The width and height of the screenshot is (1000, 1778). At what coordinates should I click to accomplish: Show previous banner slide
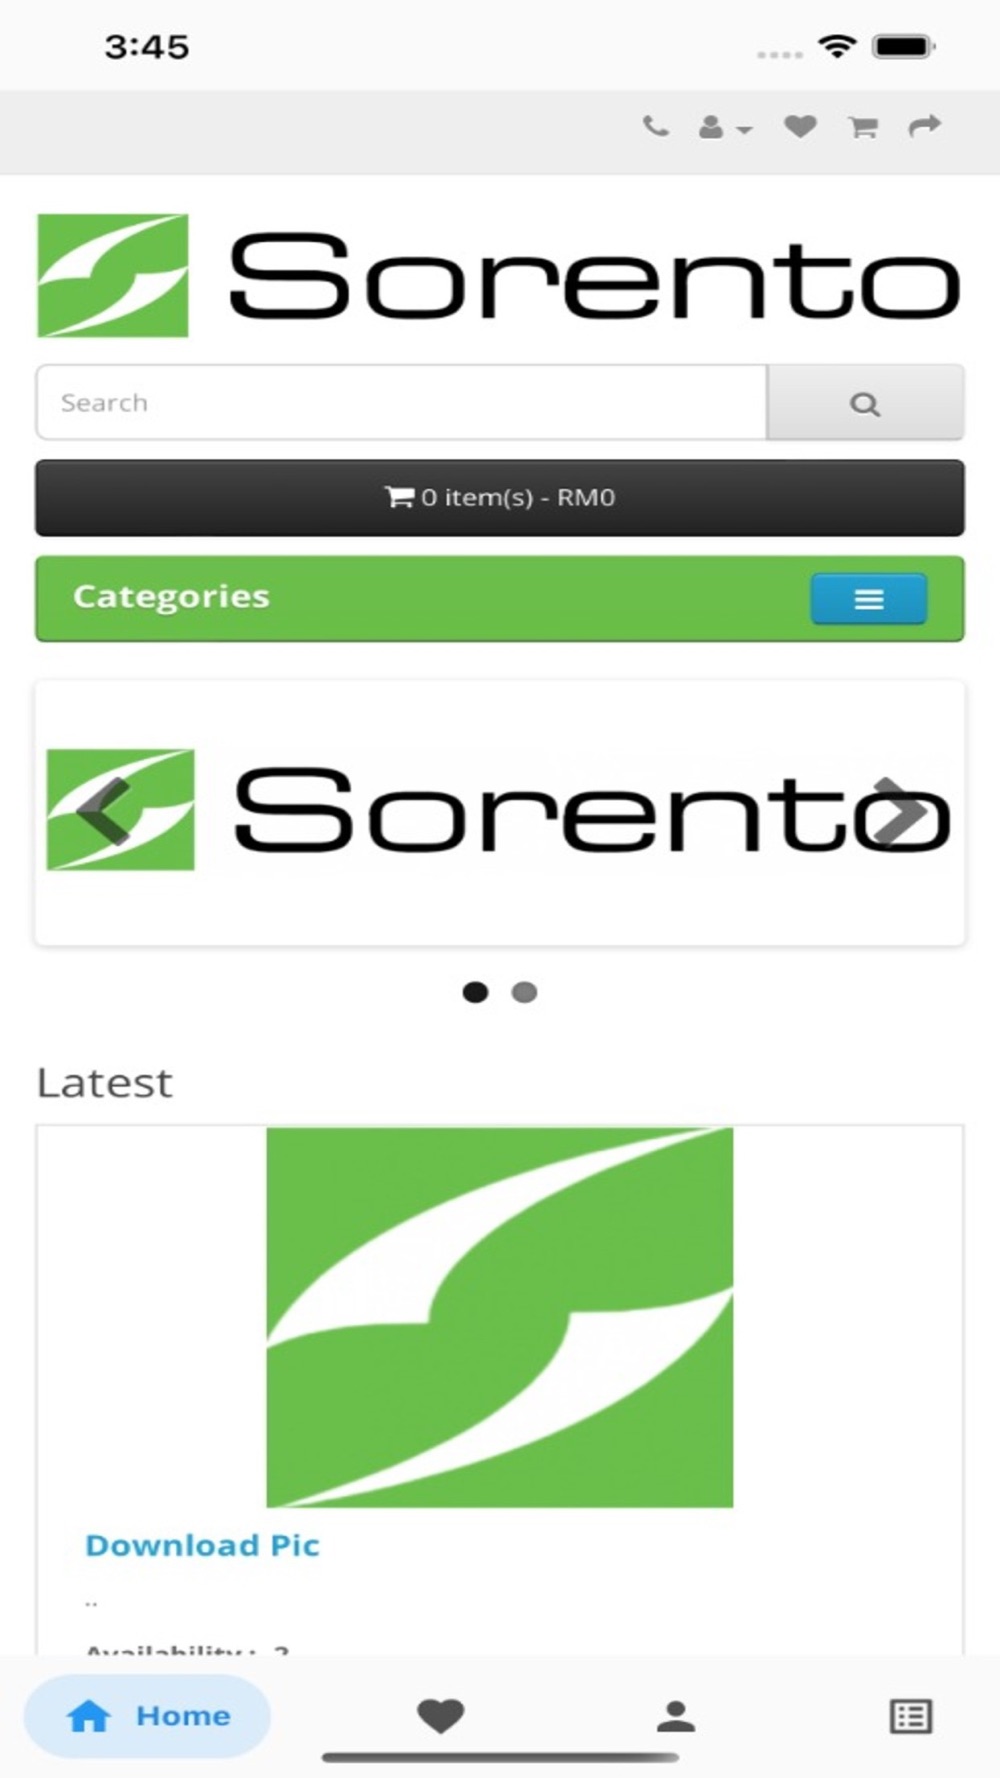point(104,810)
